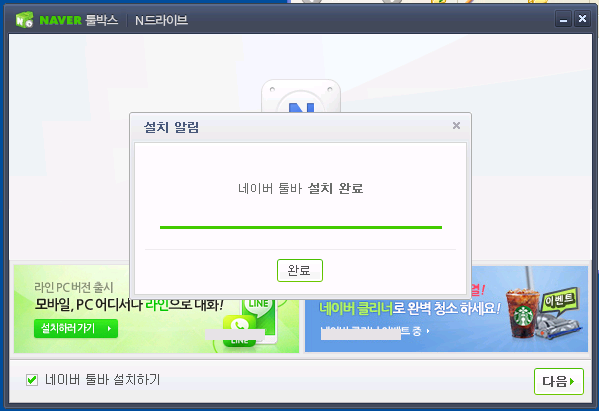Open the 네이버 클리너 event banner
The height and width of the screenshot is (411, 599).
click(x=446, y=309)
